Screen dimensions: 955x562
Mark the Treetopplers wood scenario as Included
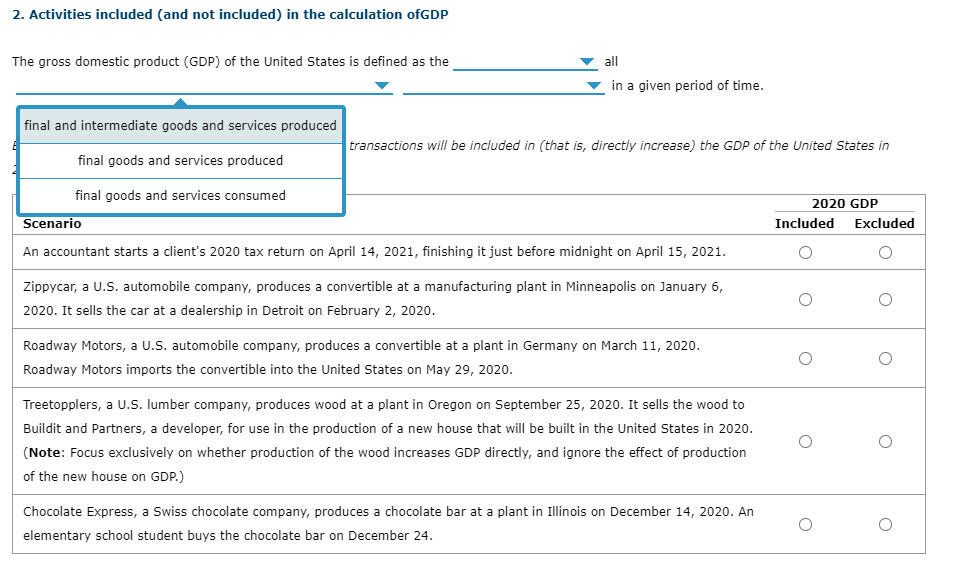(805, 441)
